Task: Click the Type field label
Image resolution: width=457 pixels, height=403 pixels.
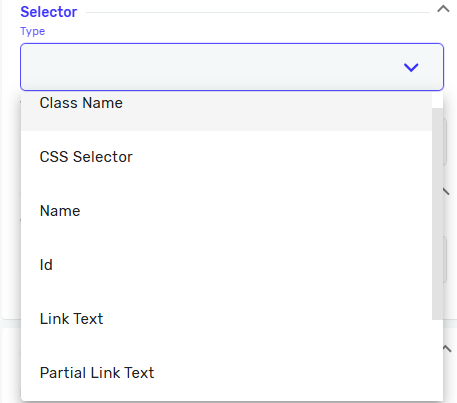Action: pyautogui.click(x=32, y=31)
